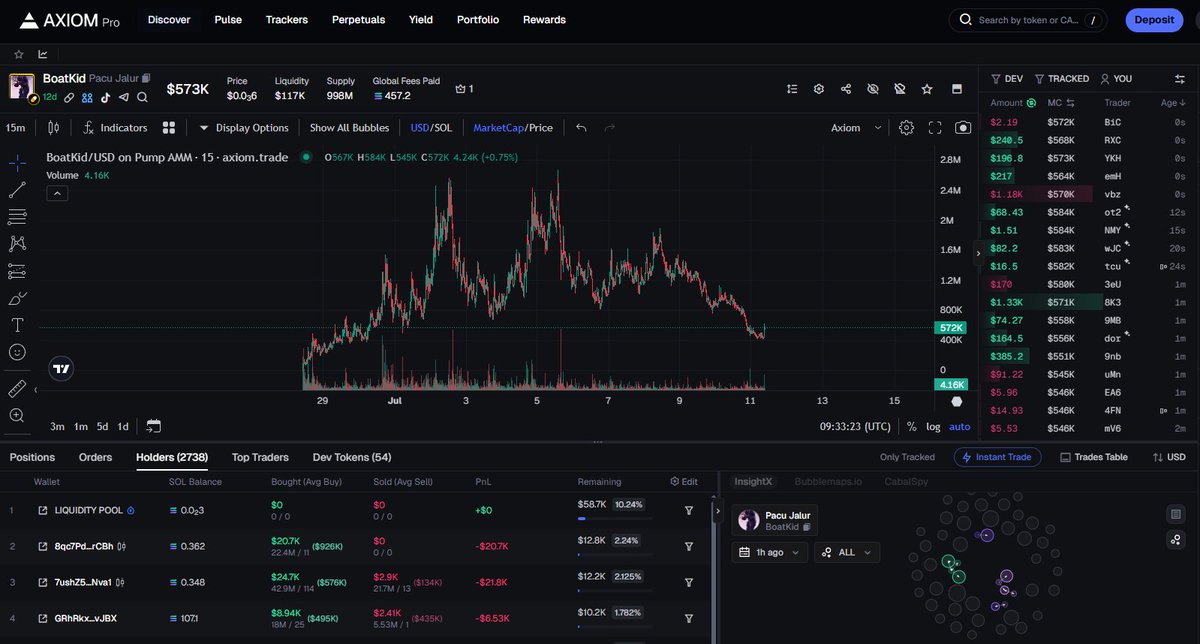This screenshot has height=644, width=1200.
Task: Toggle the DEV trades filter
Action: point(1007,78)
